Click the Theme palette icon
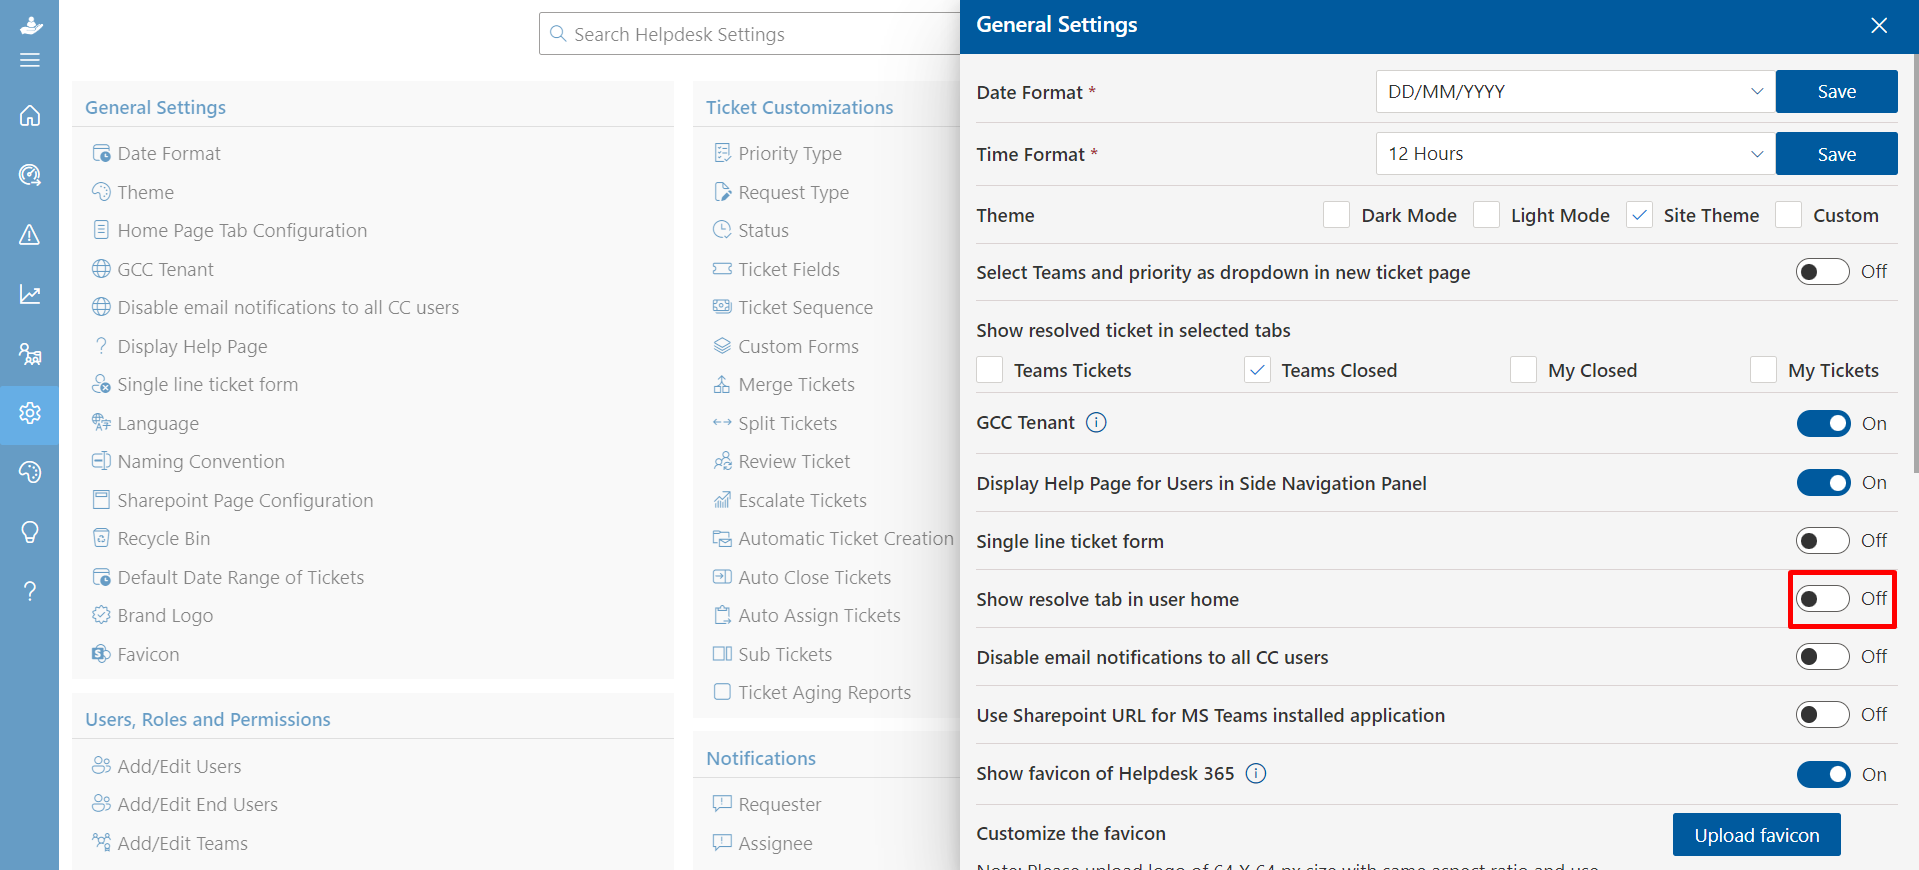 coord(101,192)
